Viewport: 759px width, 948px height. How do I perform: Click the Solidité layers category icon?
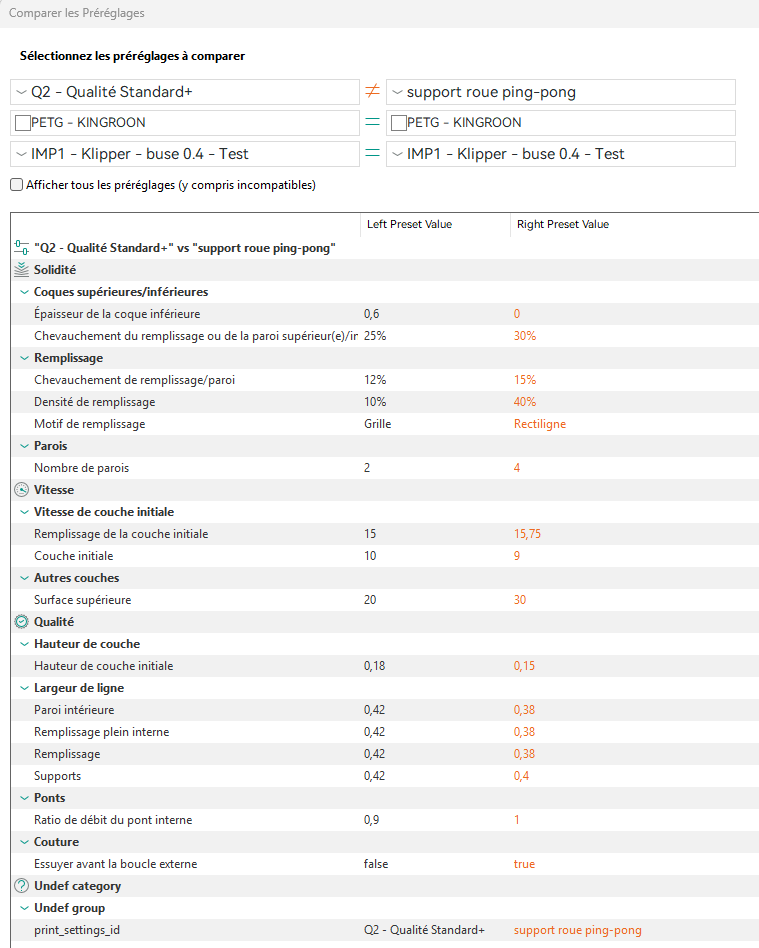pos(21,270)
